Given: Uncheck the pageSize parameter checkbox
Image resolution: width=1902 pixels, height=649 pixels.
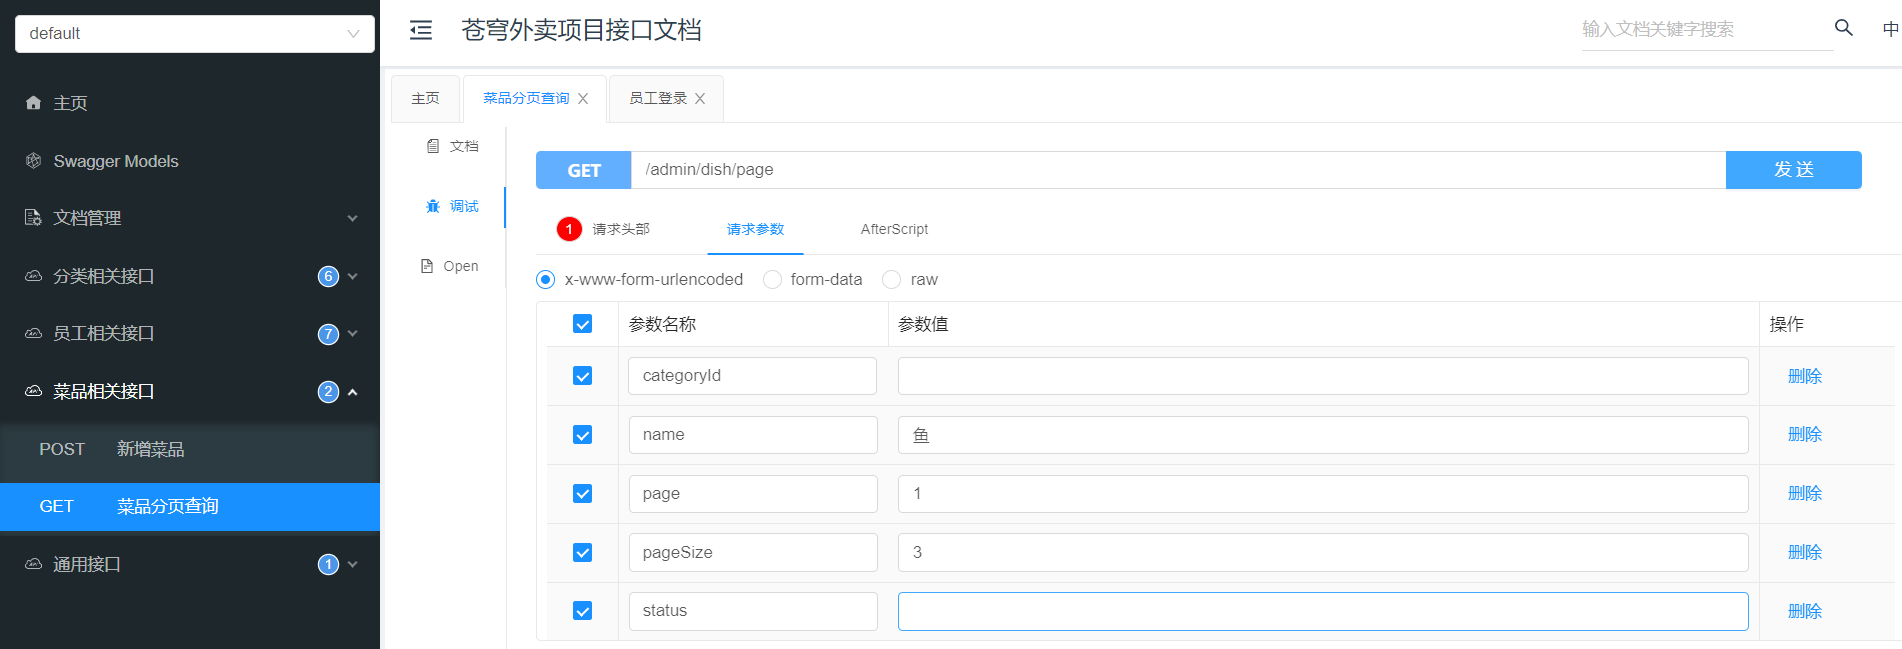Looking at the screenshot, I should click(582, 553).
